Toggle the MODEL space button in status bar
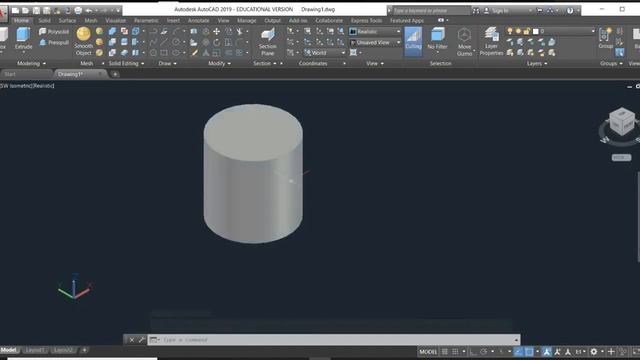 (428, 351)
